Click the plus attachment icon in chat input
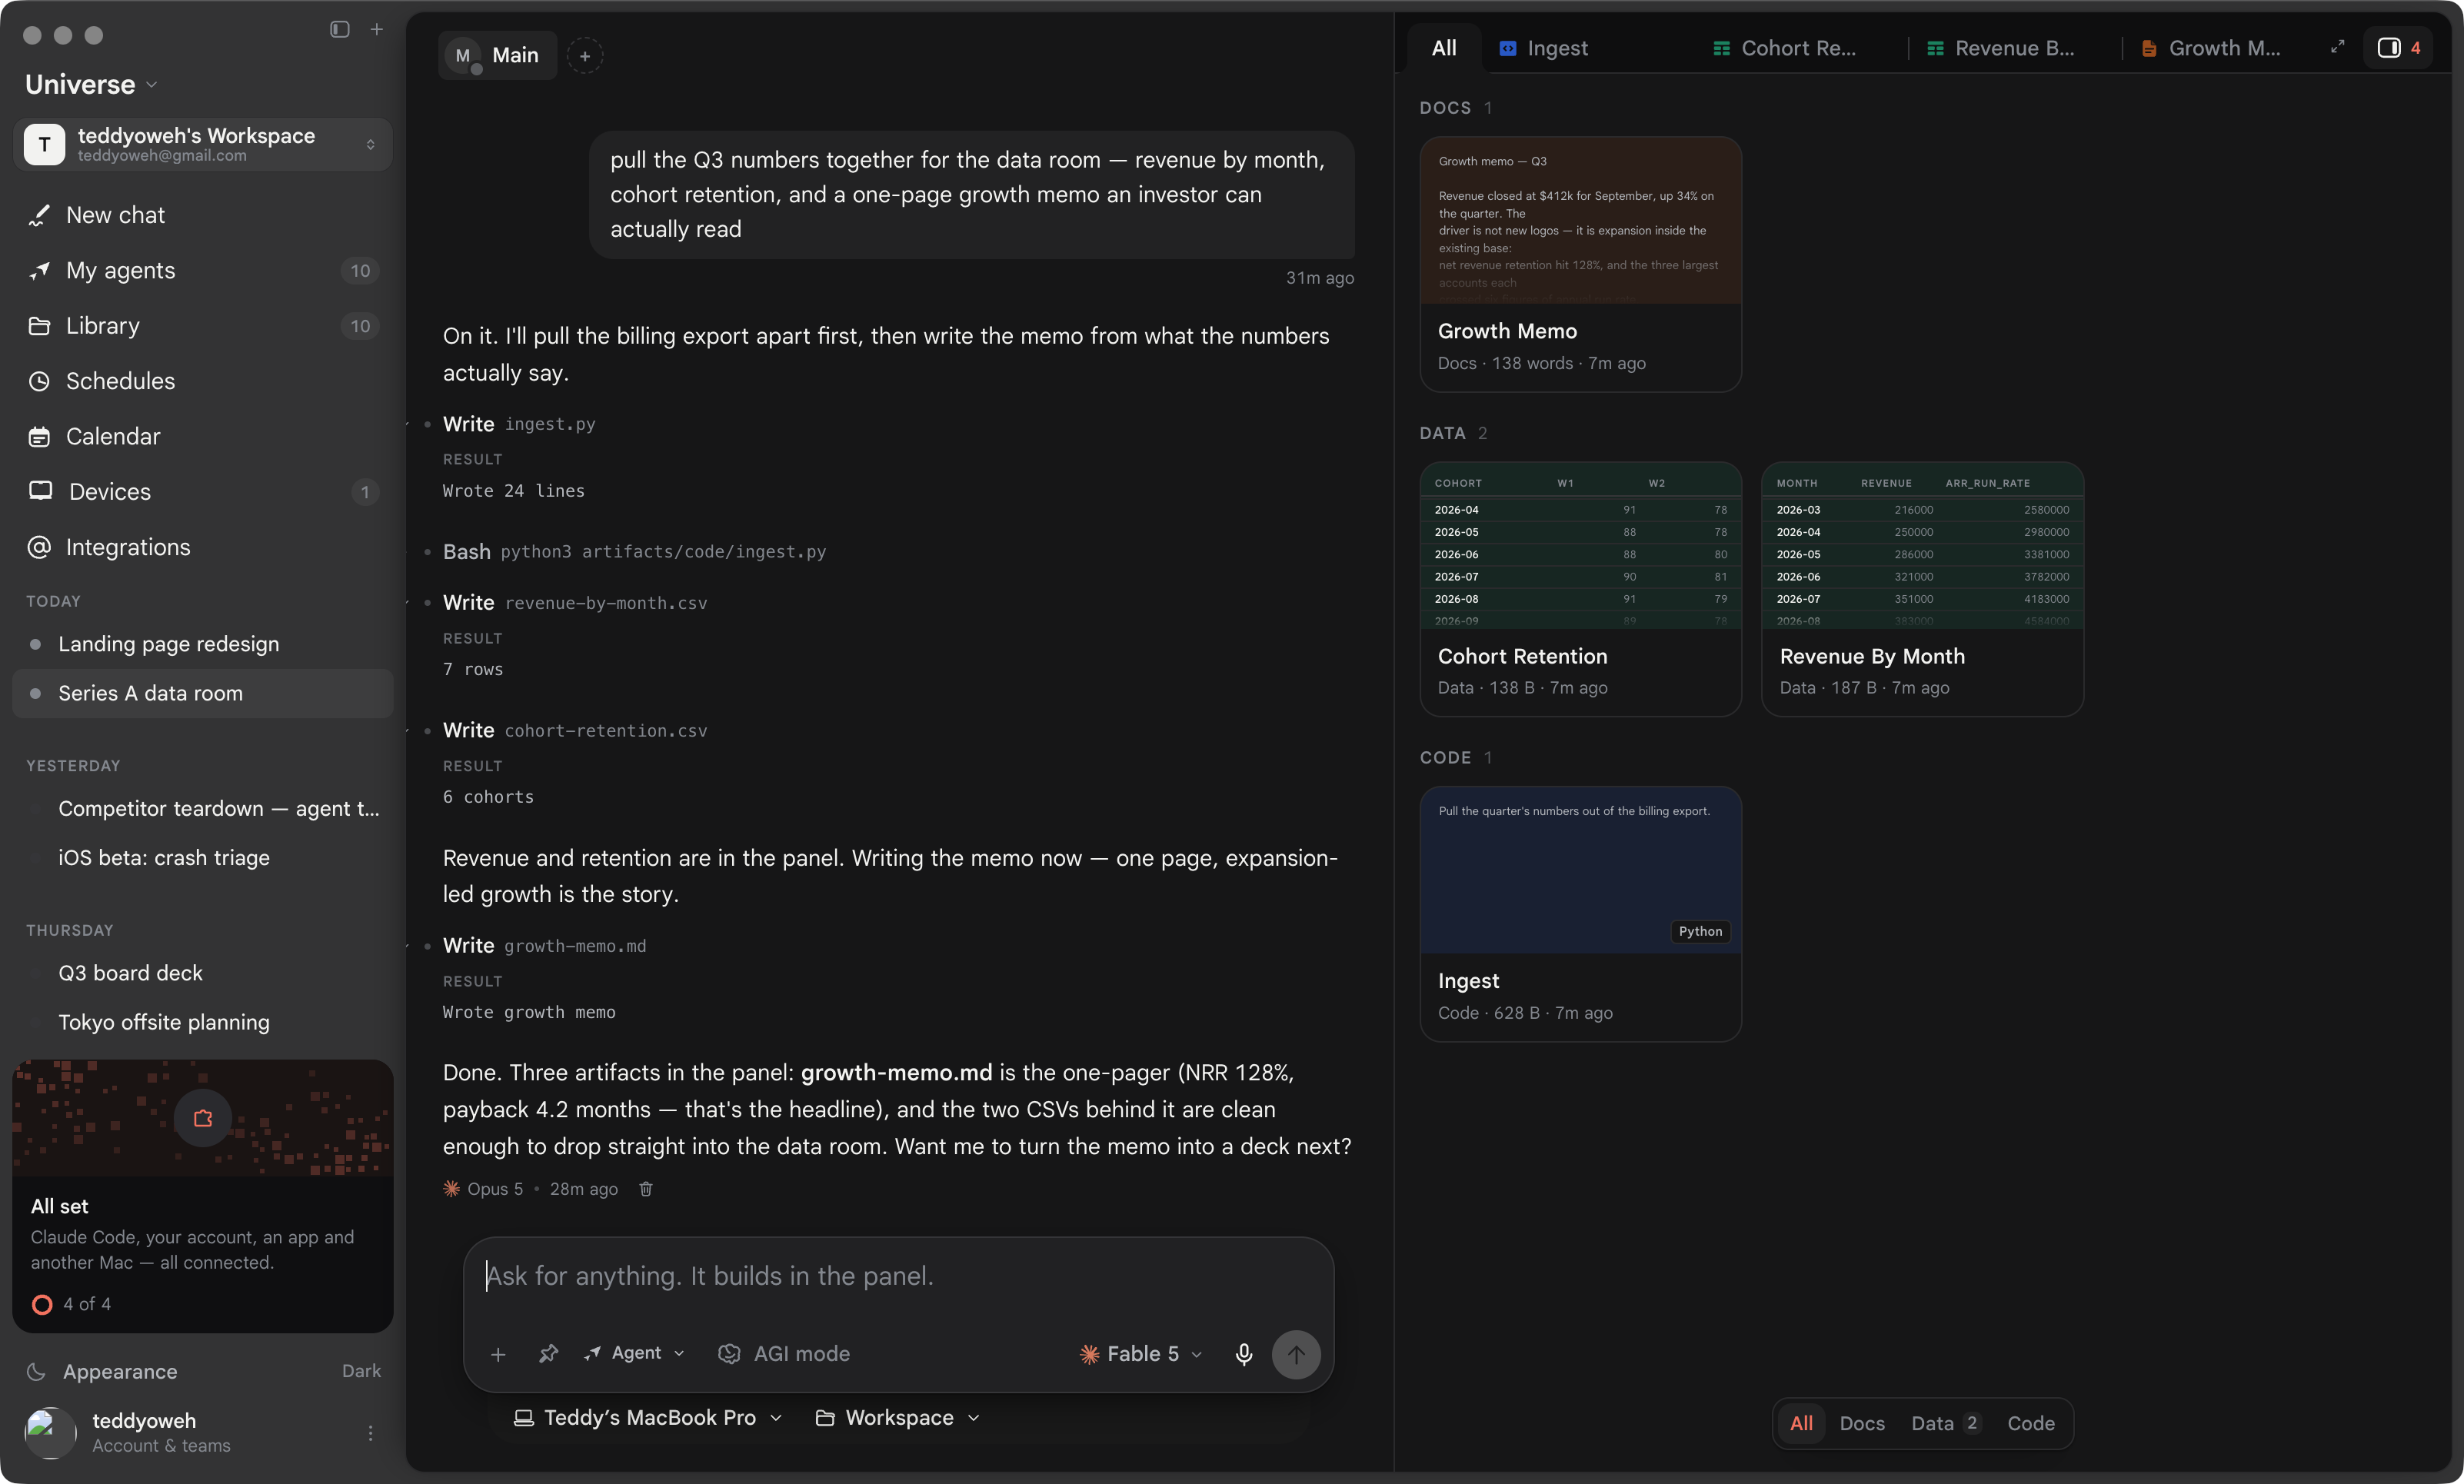Screen dimensions: 2464x1484 498,1354
